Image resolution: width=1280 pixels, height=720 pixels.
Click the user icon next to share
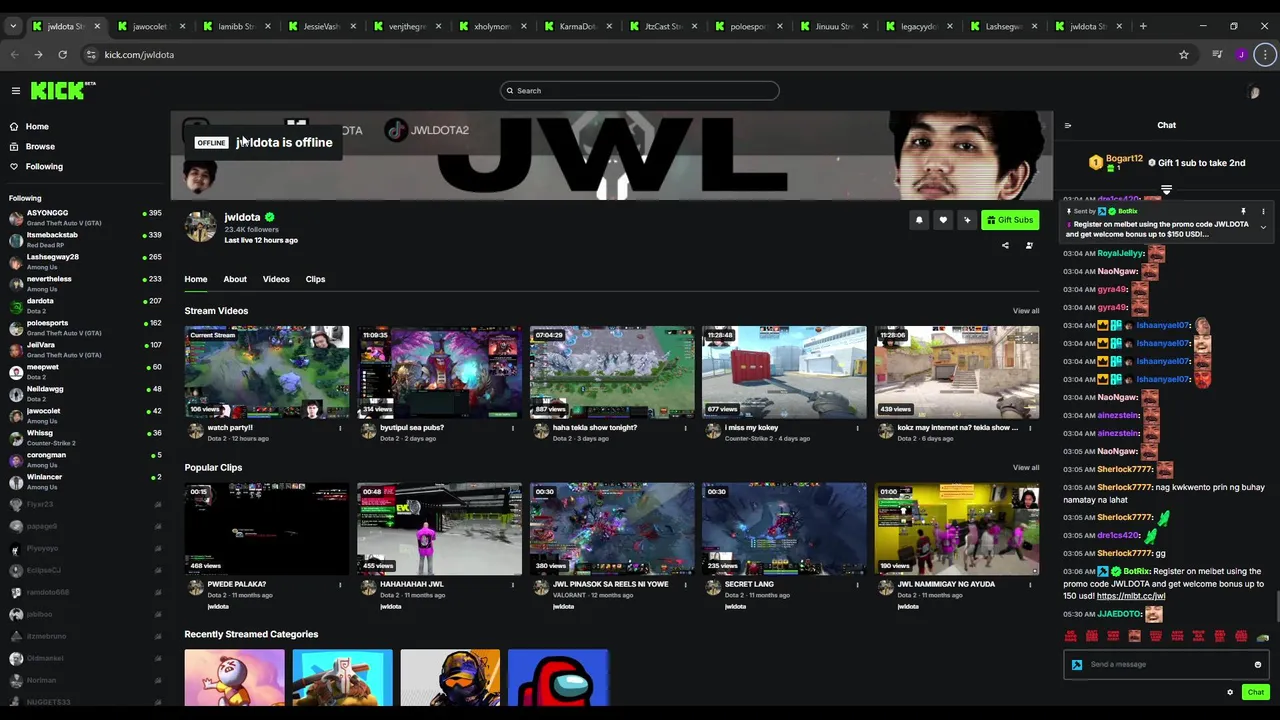click(x=1029, y=245)
